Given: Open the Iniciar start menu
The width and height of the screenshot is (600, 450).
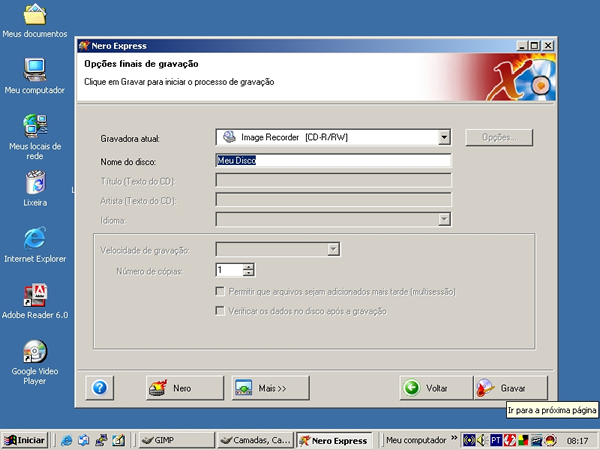Looking at the screenshot, I should pyautogui.click(x=24, y=440).
